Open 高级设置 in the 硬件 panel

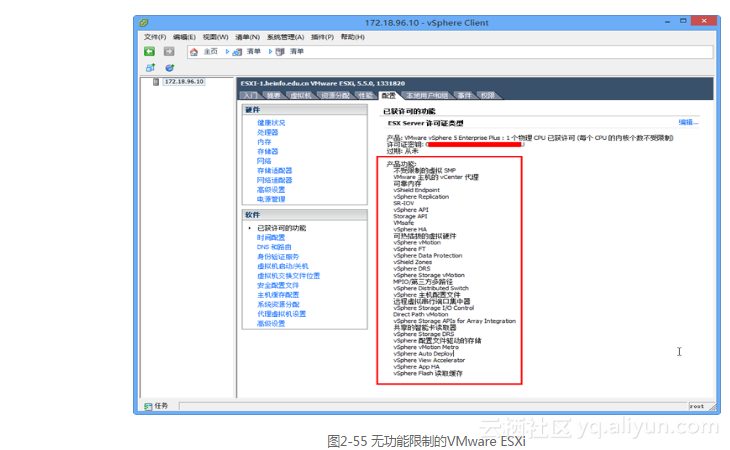(271, 190)
